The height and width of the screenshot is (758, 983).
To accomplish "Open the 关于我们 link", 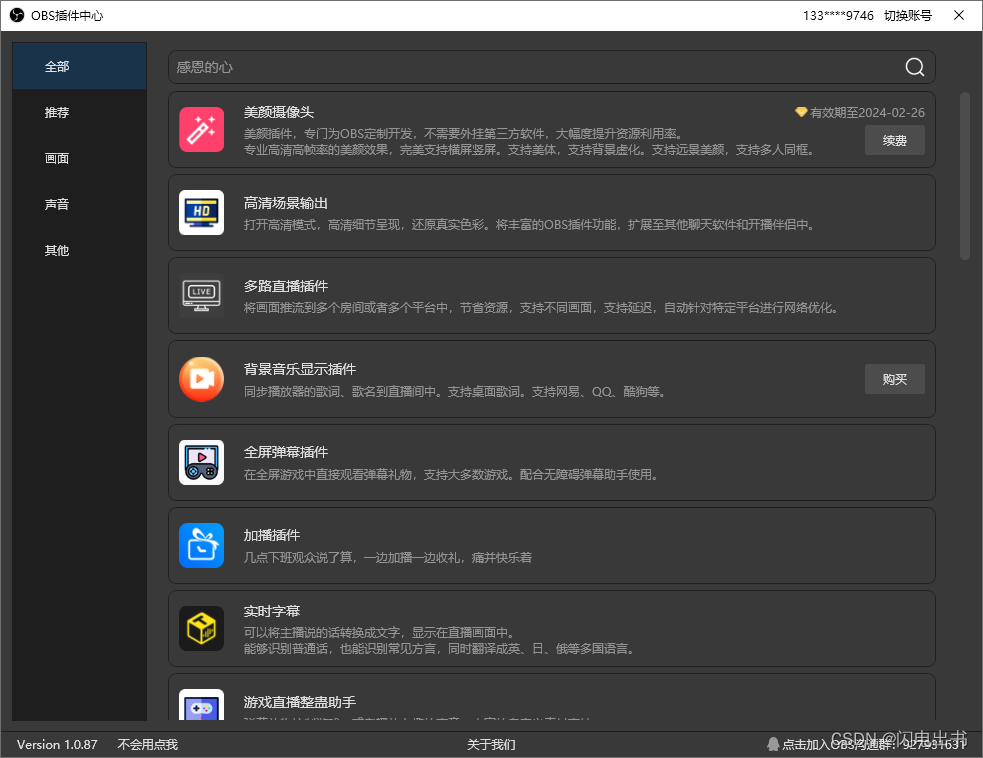I will pos(491,744).
